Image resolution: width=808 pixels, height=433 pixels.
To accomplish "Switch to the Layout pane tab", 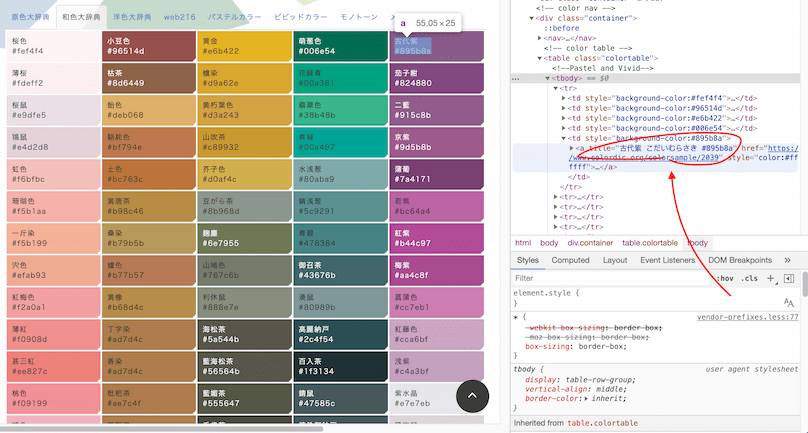I will coord(615,260).
